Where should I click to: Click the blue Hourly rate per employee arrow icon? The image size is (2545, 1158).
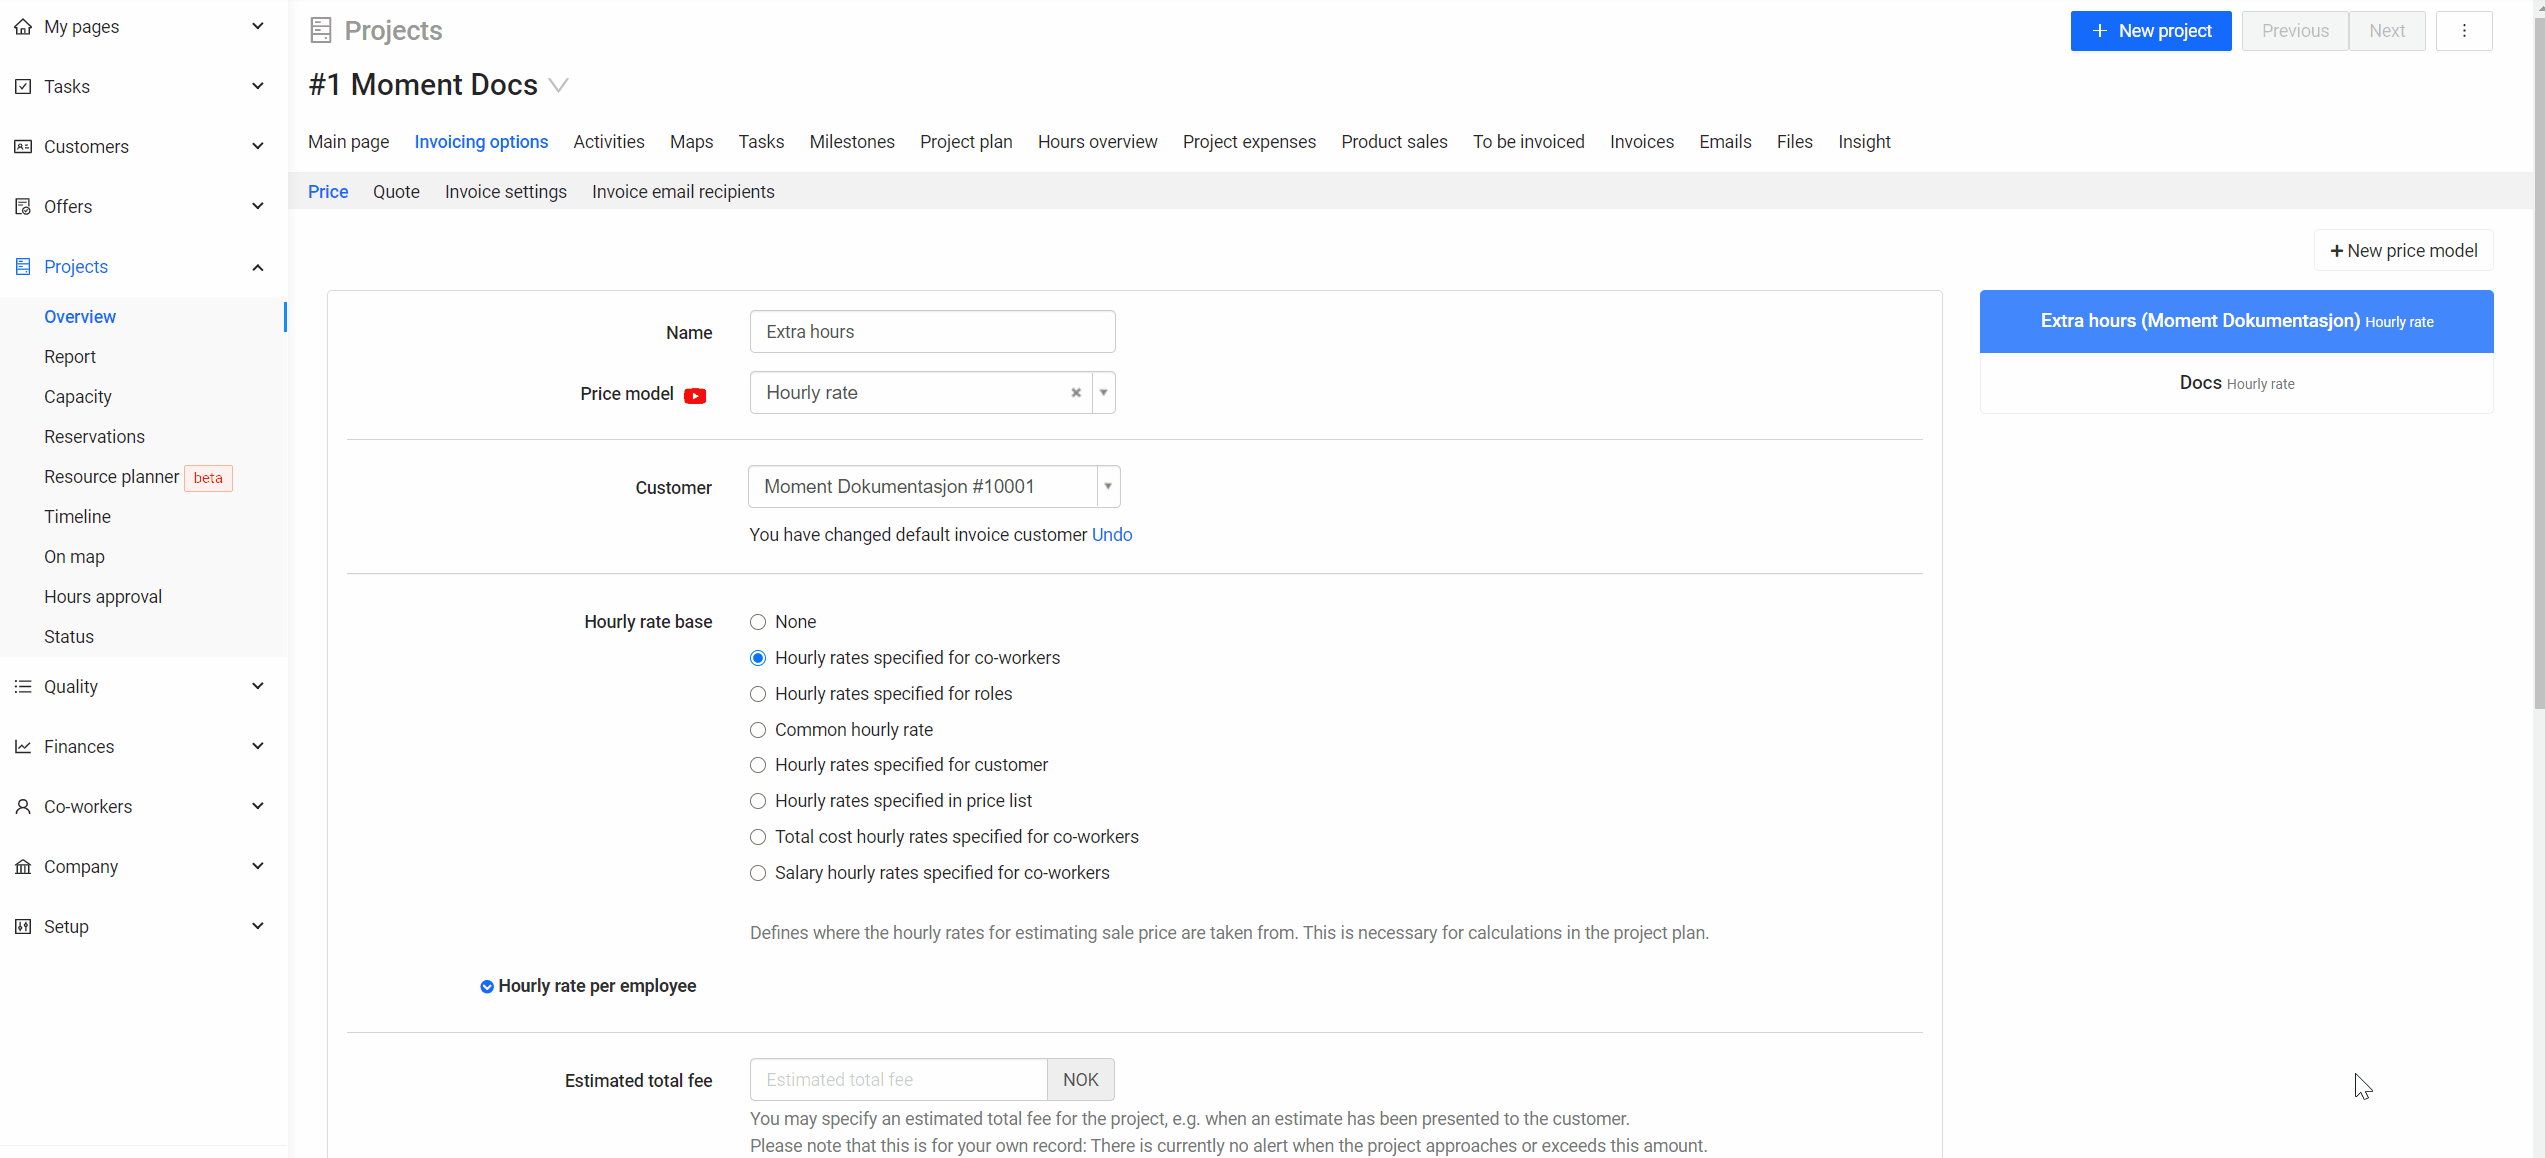tap(487, 987)
